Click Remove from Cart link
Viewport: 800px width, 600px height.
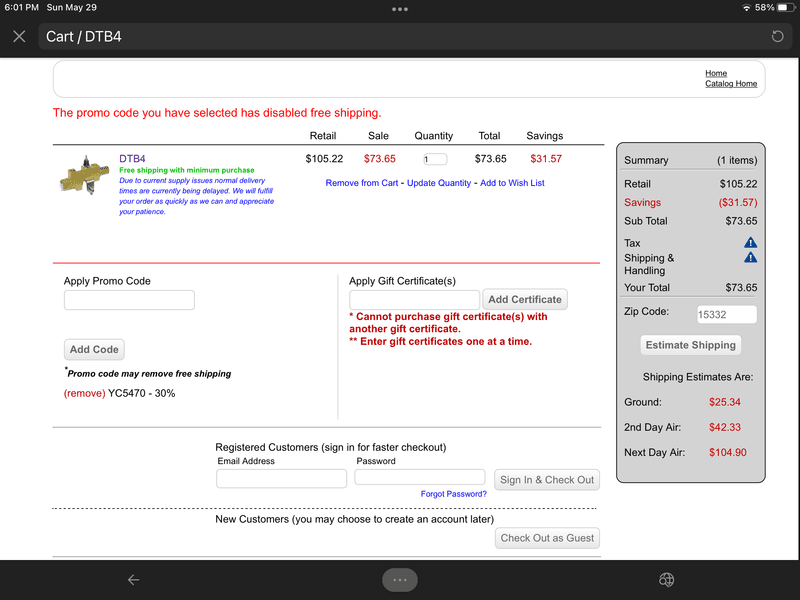click(361, 183)
